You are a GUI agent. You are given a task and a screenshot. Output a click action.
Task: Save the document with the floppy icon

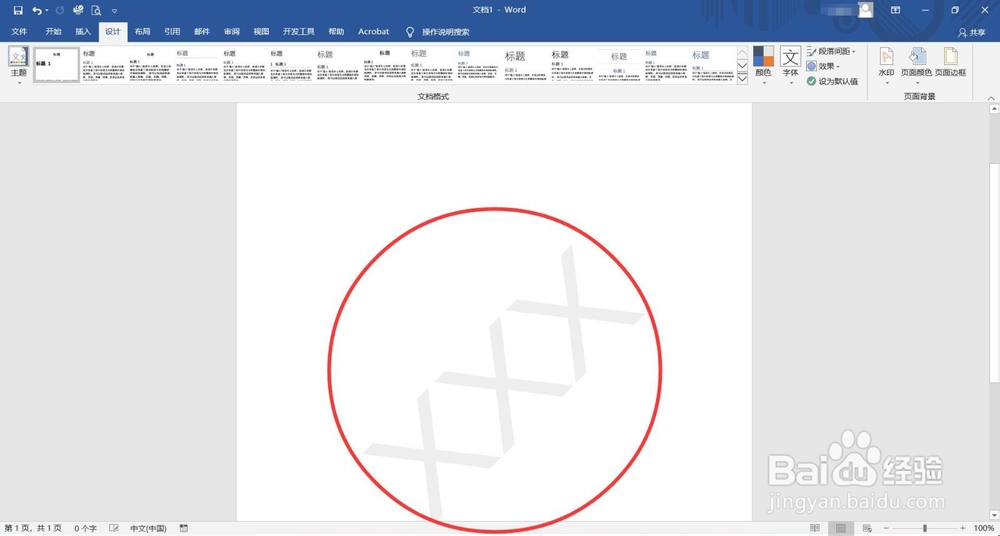point(18,10)
